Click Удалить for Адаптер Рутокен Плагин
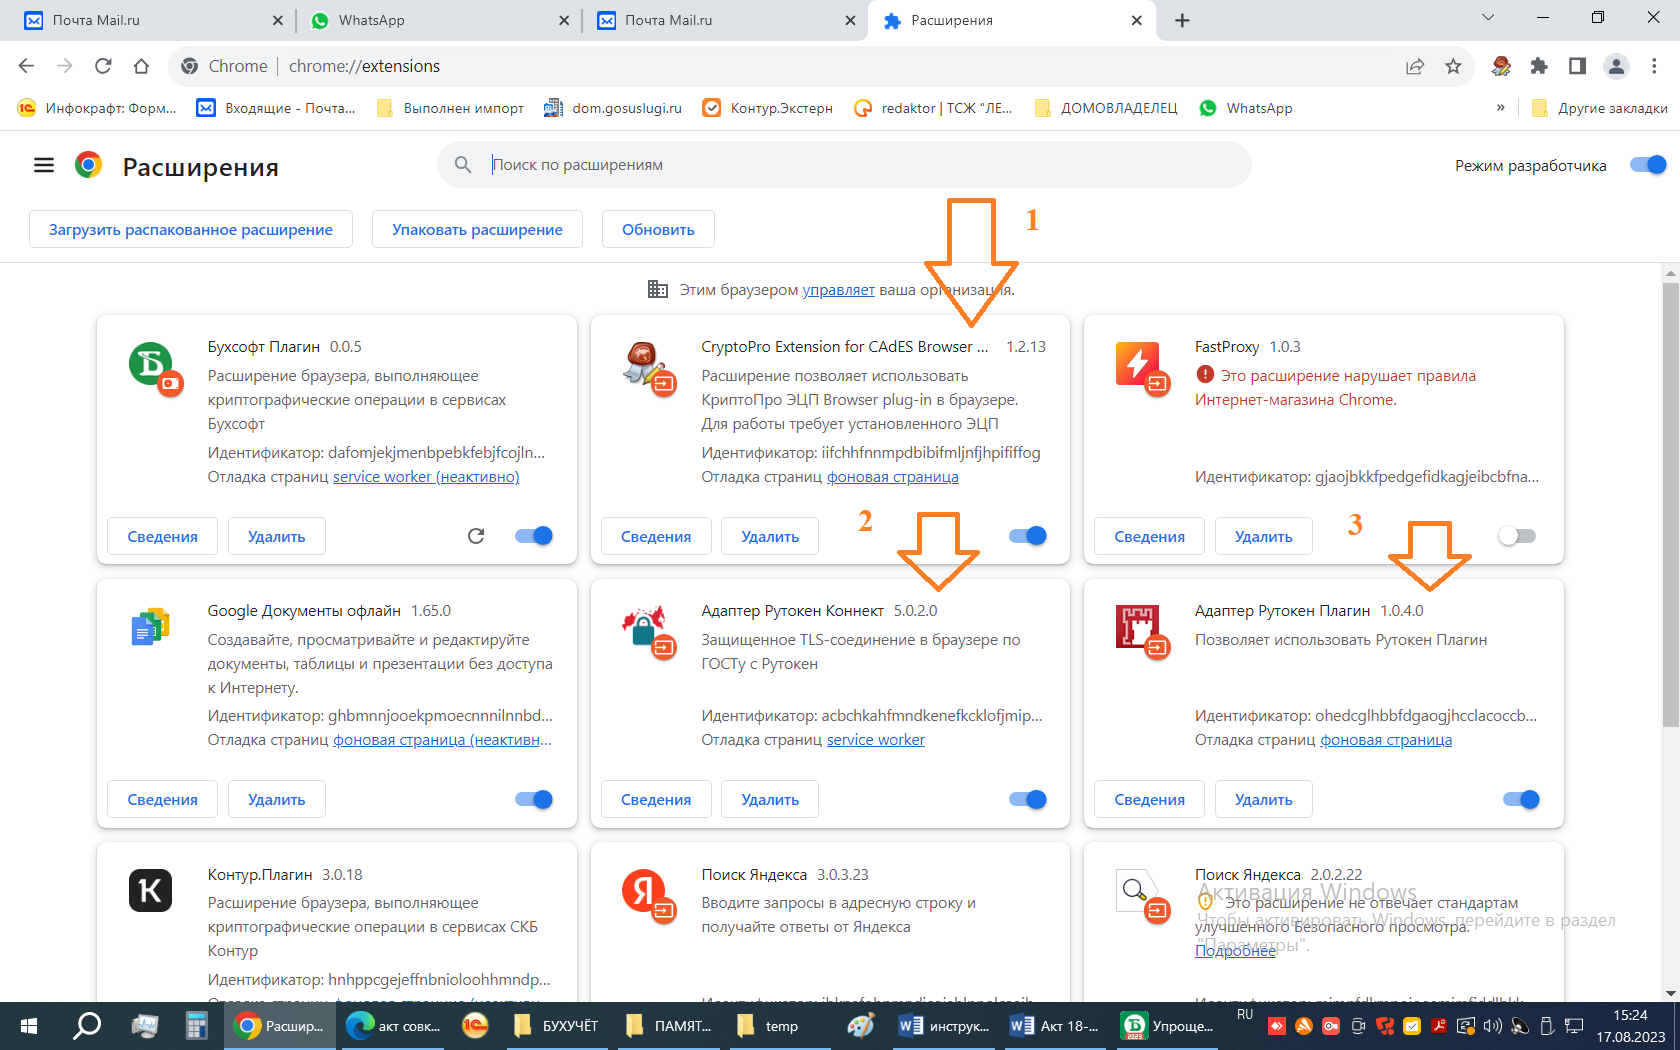 pos(1263,799)
